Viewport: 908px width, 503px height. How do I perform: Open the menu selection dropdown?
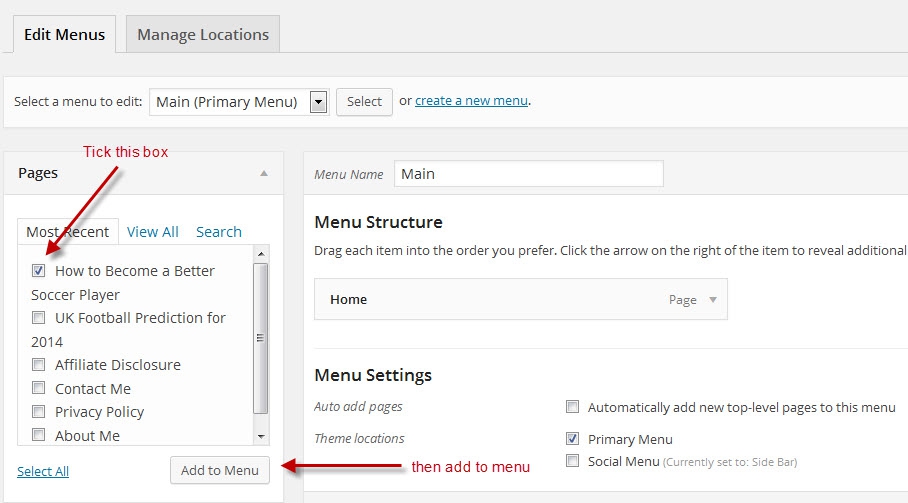tap(319, 101)
